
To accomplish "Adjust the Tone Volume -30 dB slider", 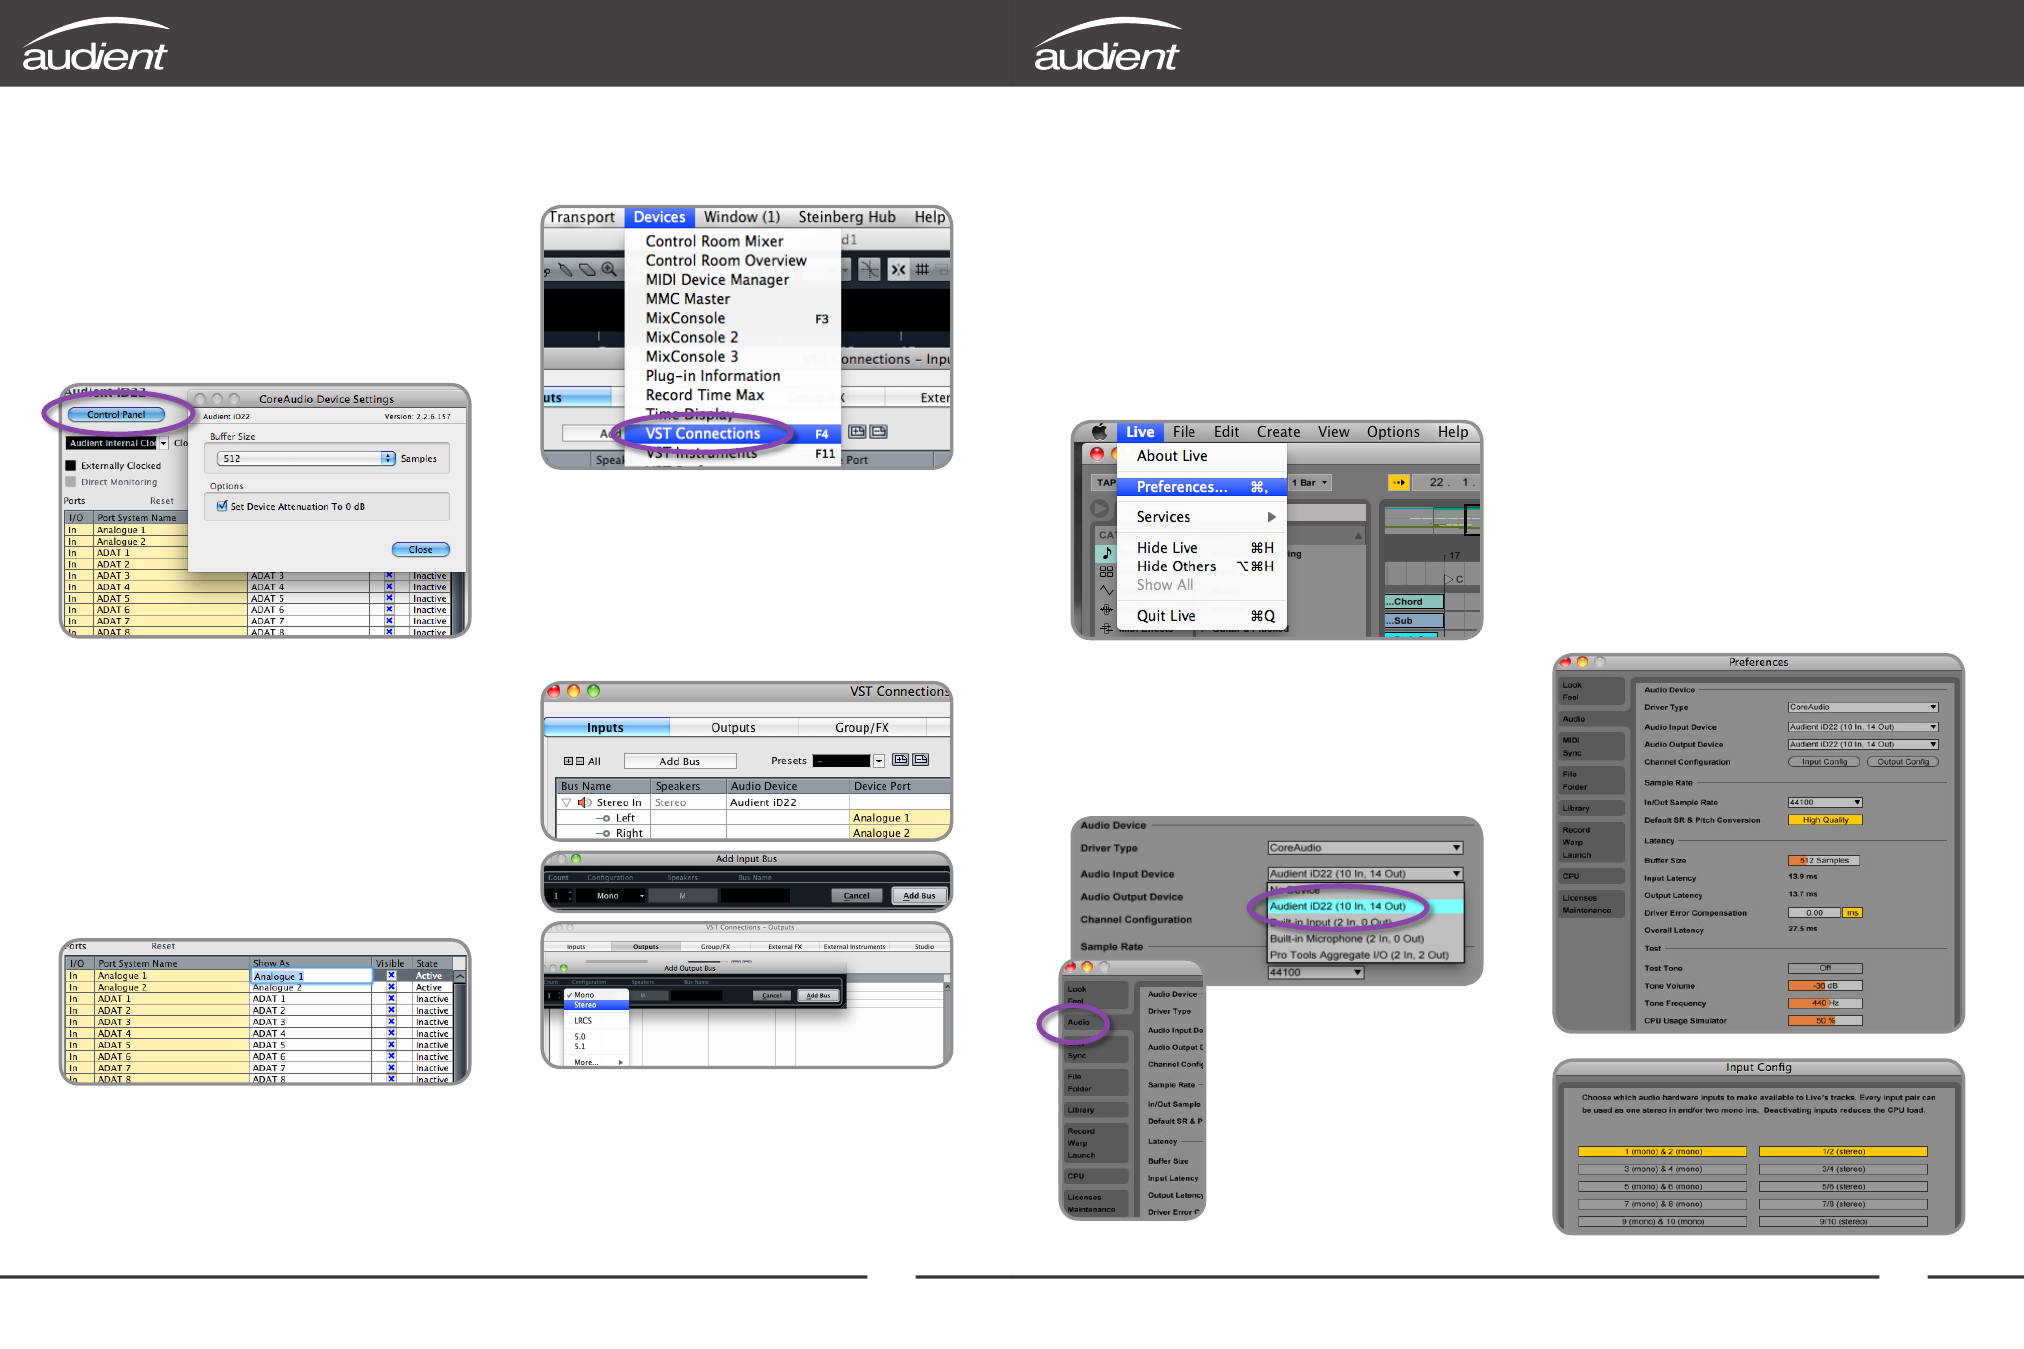I will (1825, 986).
